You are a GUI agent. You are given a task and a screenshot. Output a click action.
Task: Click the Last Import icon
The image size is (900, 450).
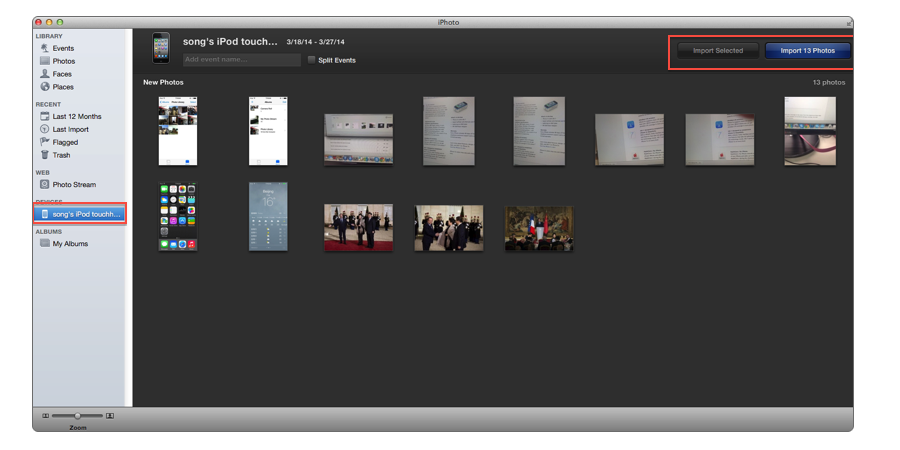(45, 129)
